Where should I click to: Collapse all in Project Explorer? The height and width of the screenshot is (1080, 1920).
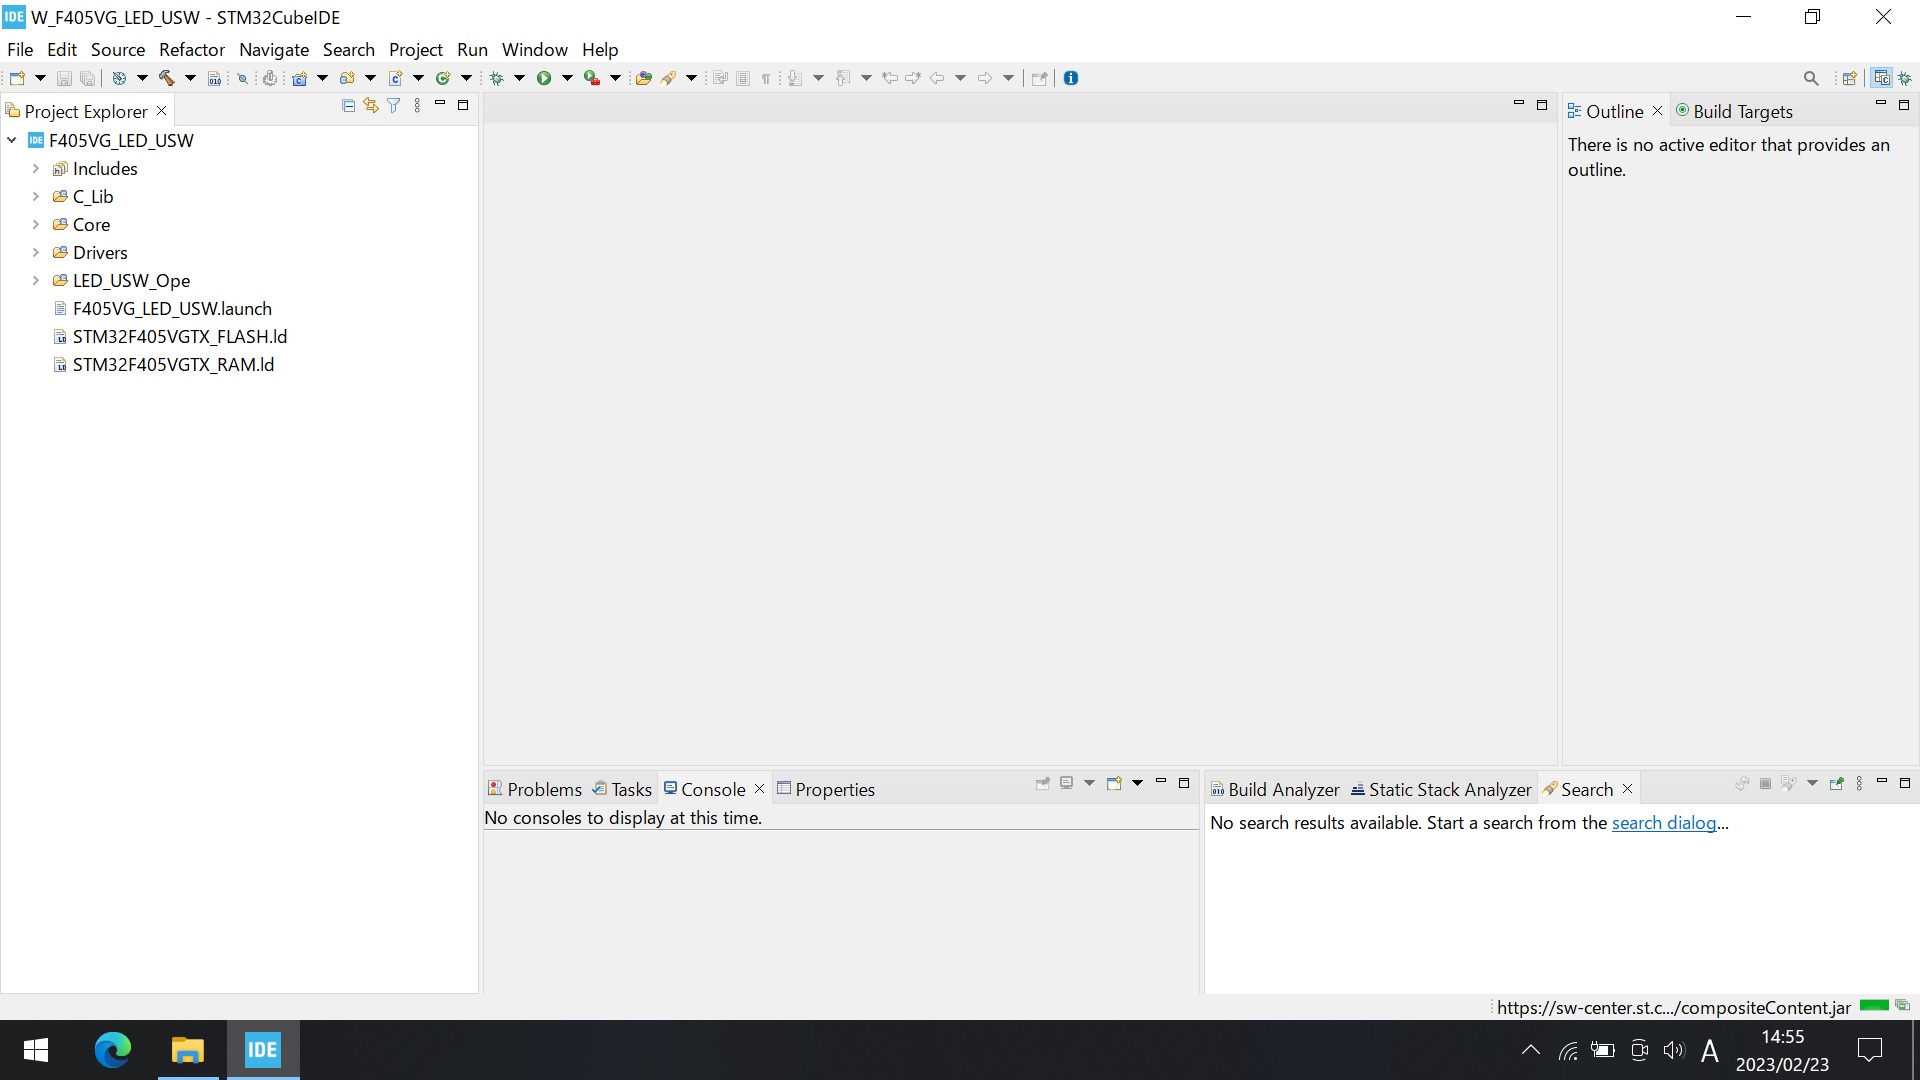pyautogui.click(x=348, y=105)
